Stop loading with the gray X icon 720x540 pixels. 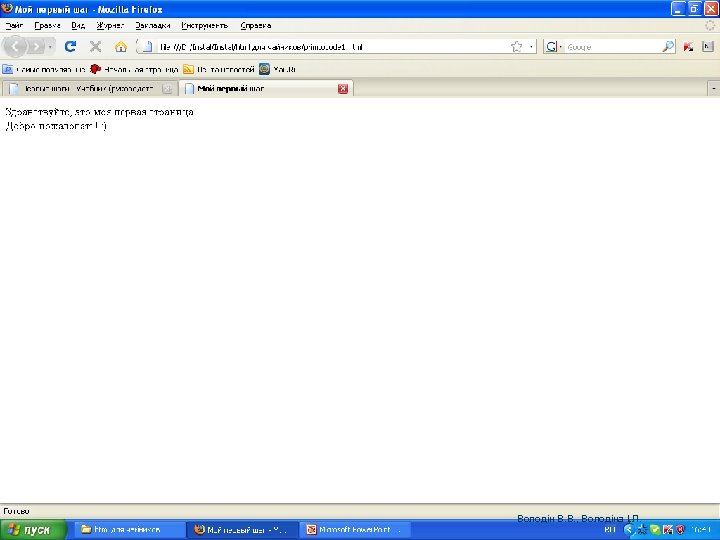coord(95,46)
